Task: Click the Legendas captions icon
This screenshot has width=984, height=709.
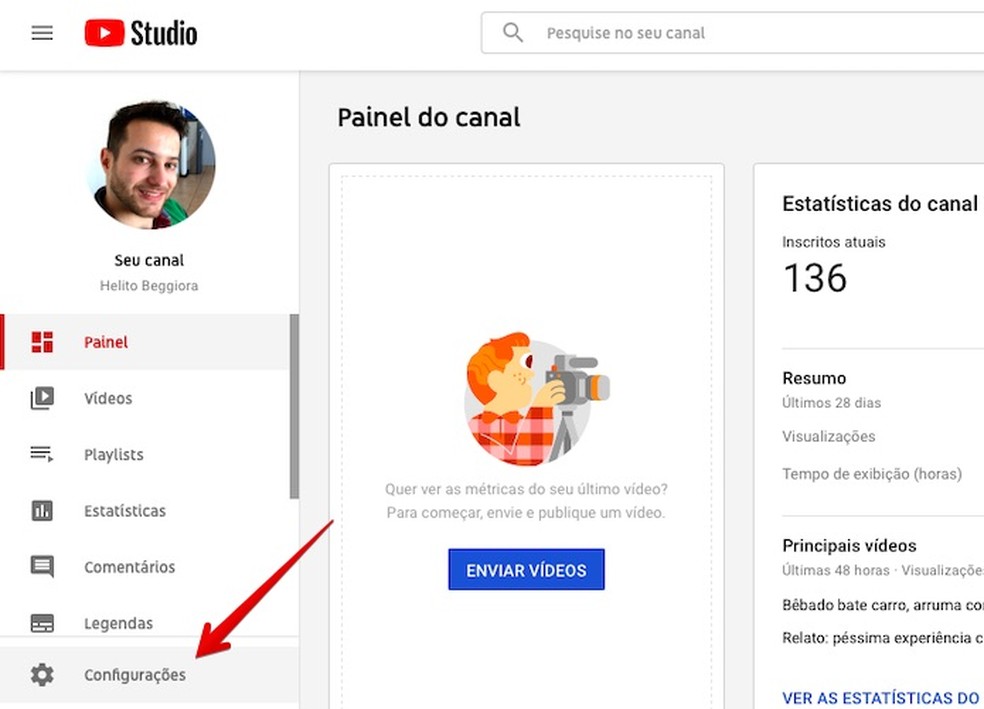Action: tap(42, 622)
